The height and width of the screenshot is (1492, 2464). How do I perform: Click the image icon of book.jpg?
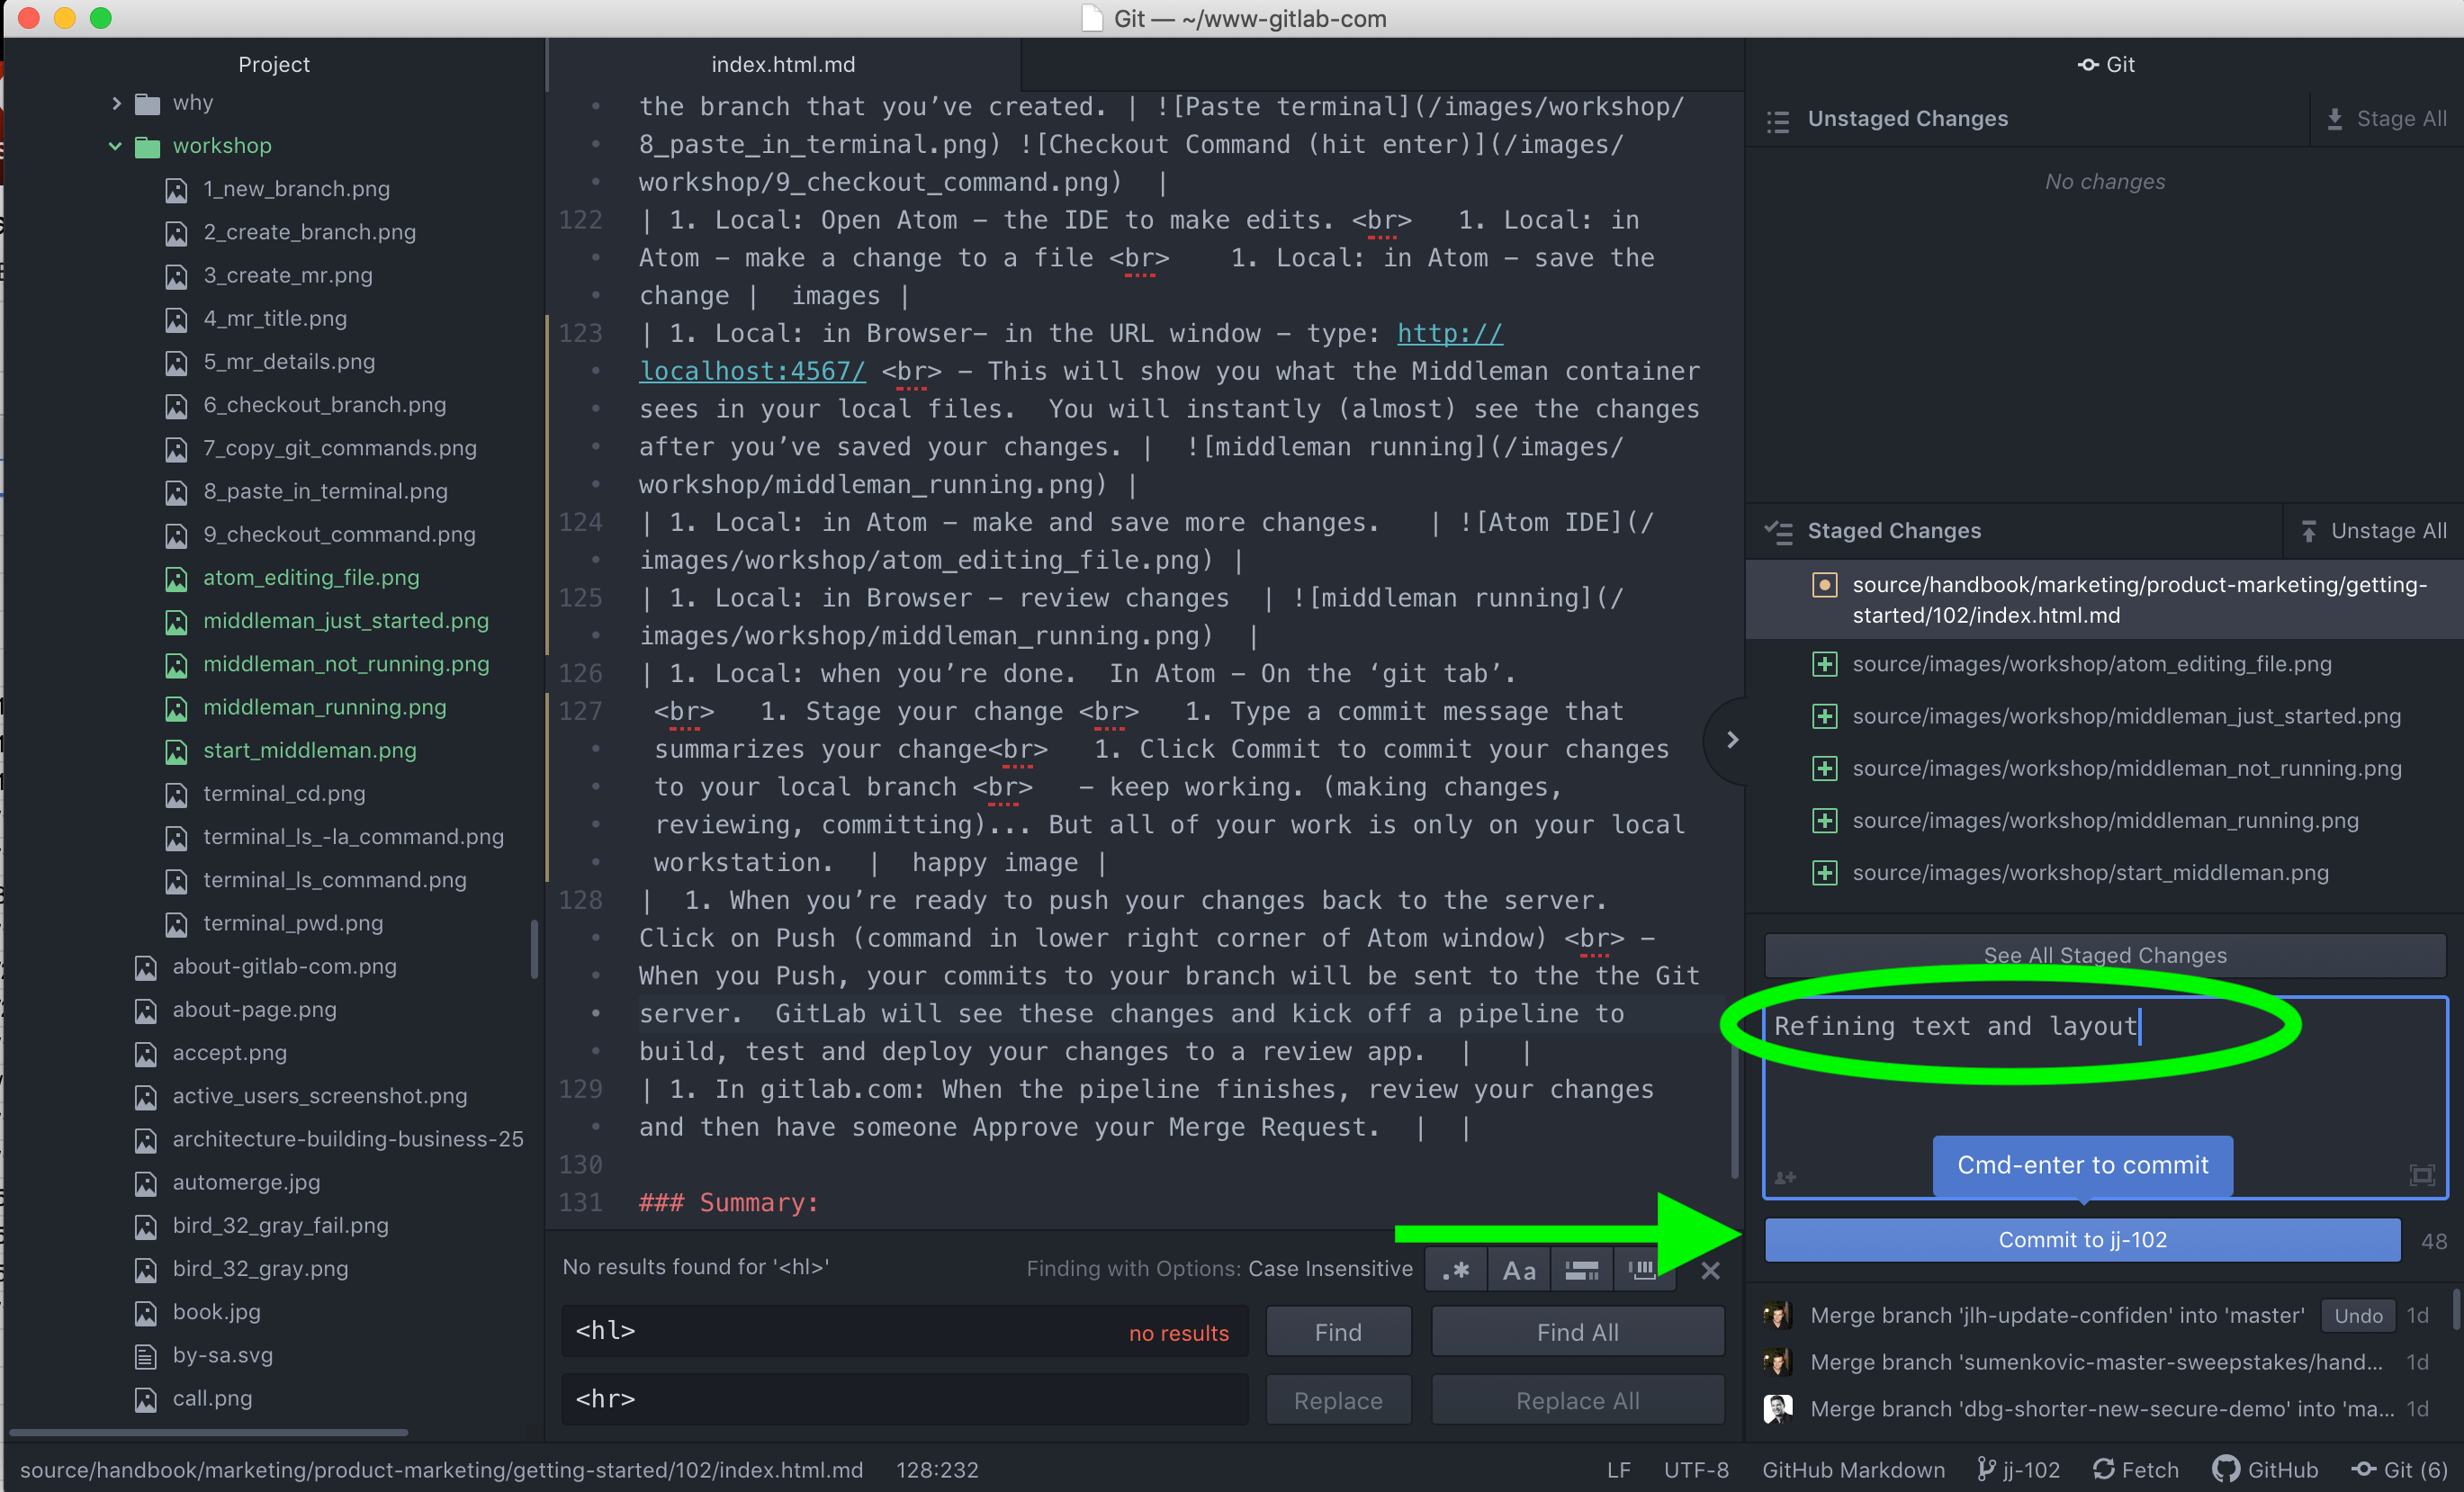point(146,1313)
